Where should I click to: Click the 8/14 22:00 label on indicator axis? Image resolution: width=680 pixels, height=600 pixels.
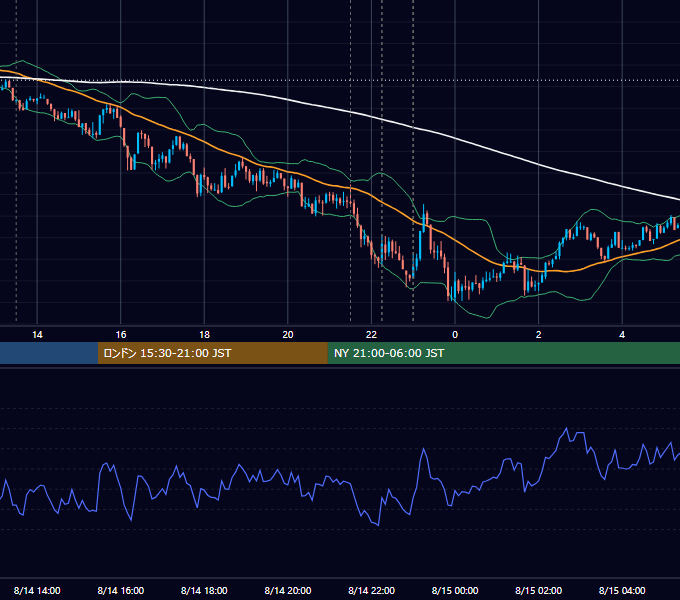(372, 590)
